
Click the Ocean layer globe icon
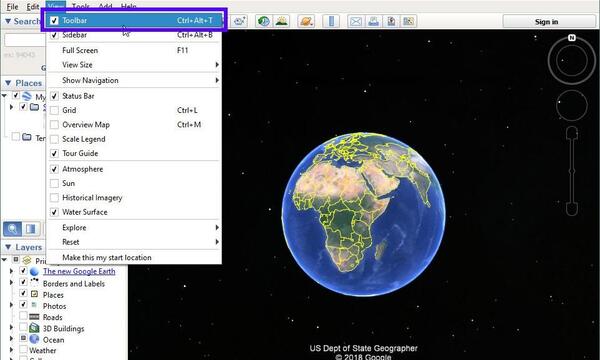(x=34, y=339)
